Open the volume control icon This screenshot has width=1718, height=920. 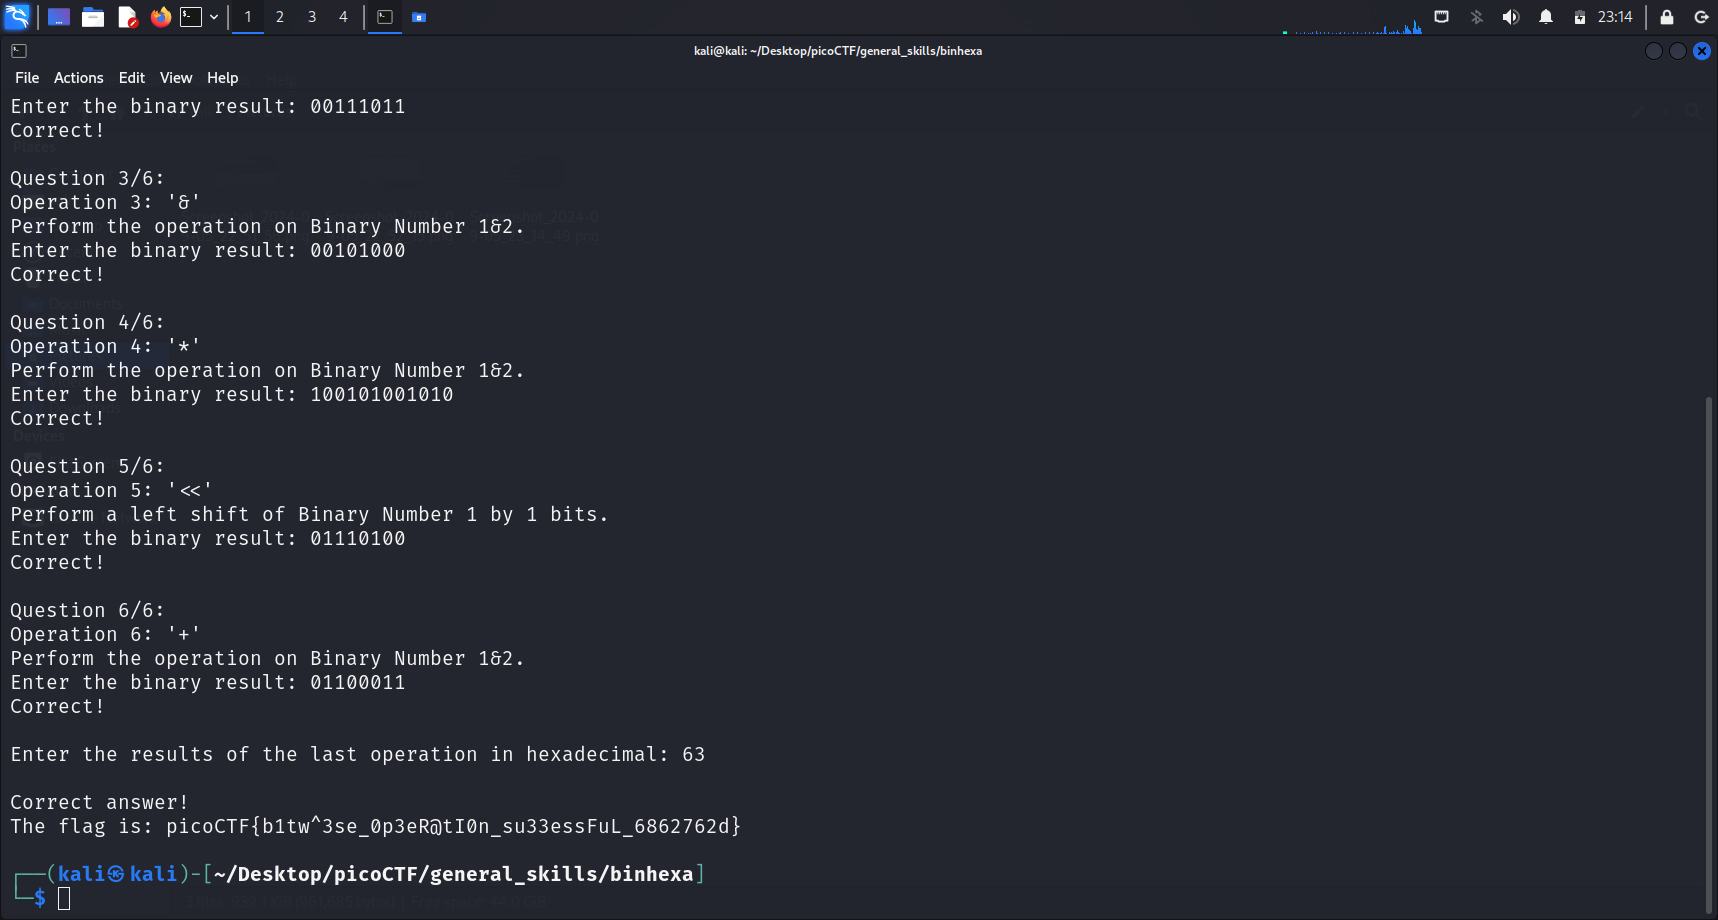click(1510, 17)
